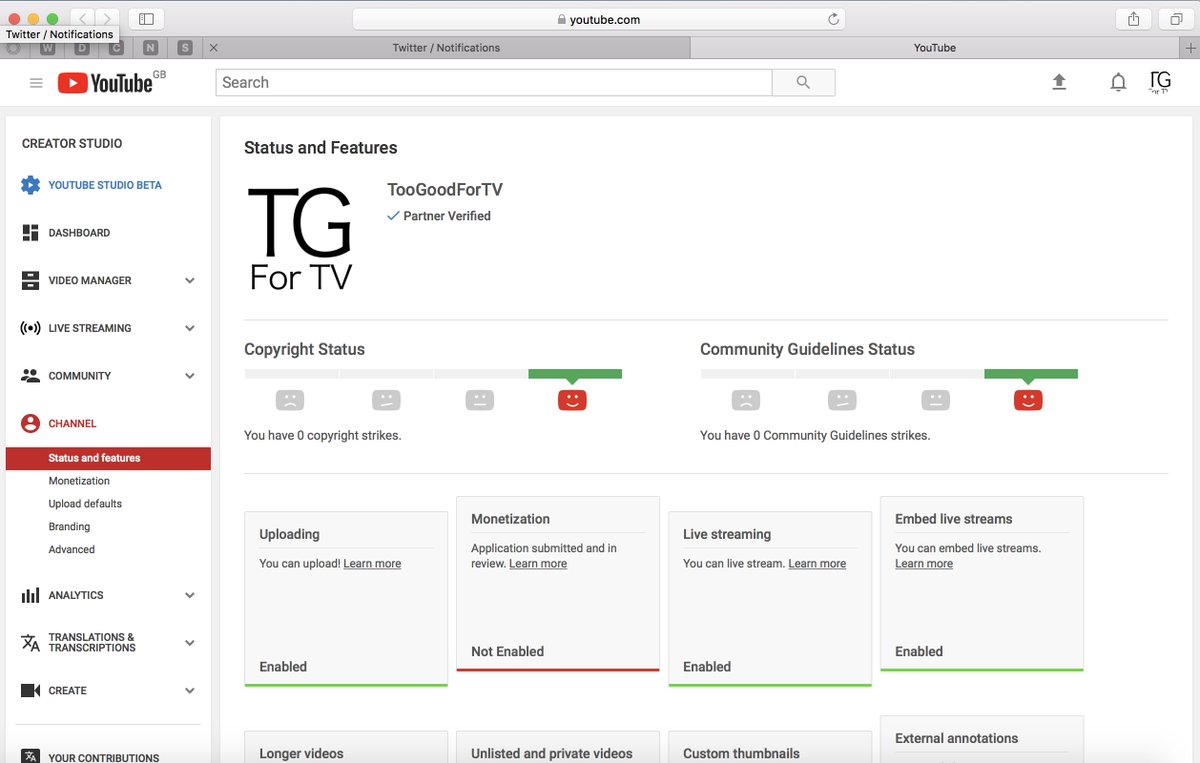
Task: Click the Live Streaming broadcast icon
Action: pyautogui.click(x=30, y=328)
